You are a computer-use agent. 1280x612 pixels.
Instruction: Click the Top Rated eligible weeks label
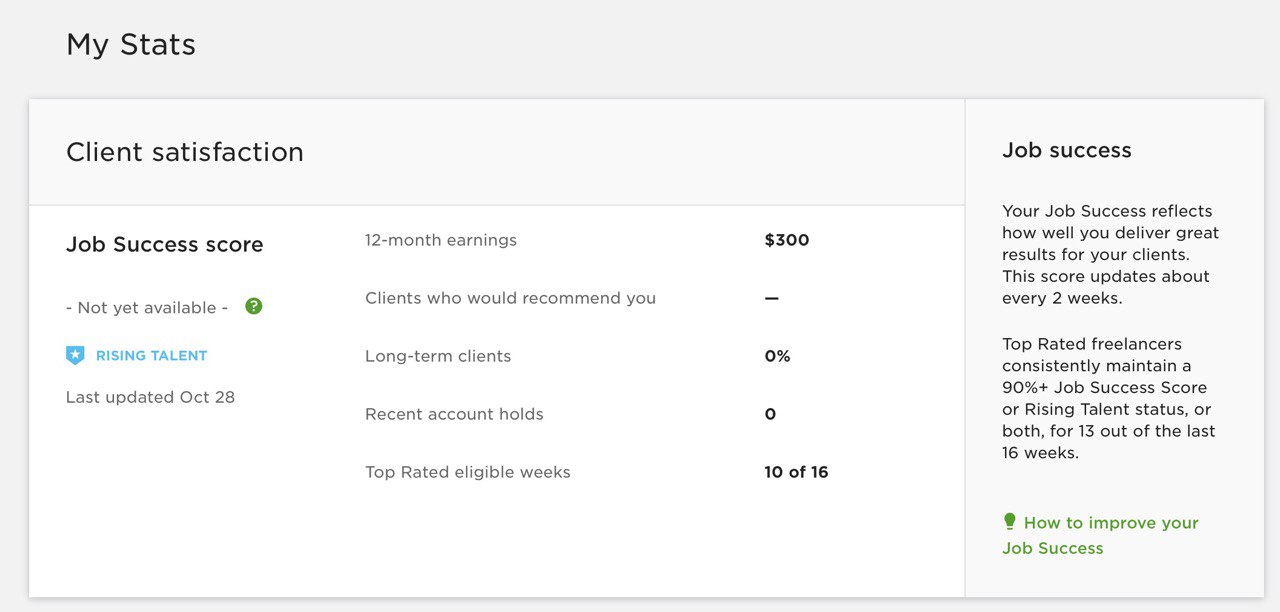click(x=467, y=472)
